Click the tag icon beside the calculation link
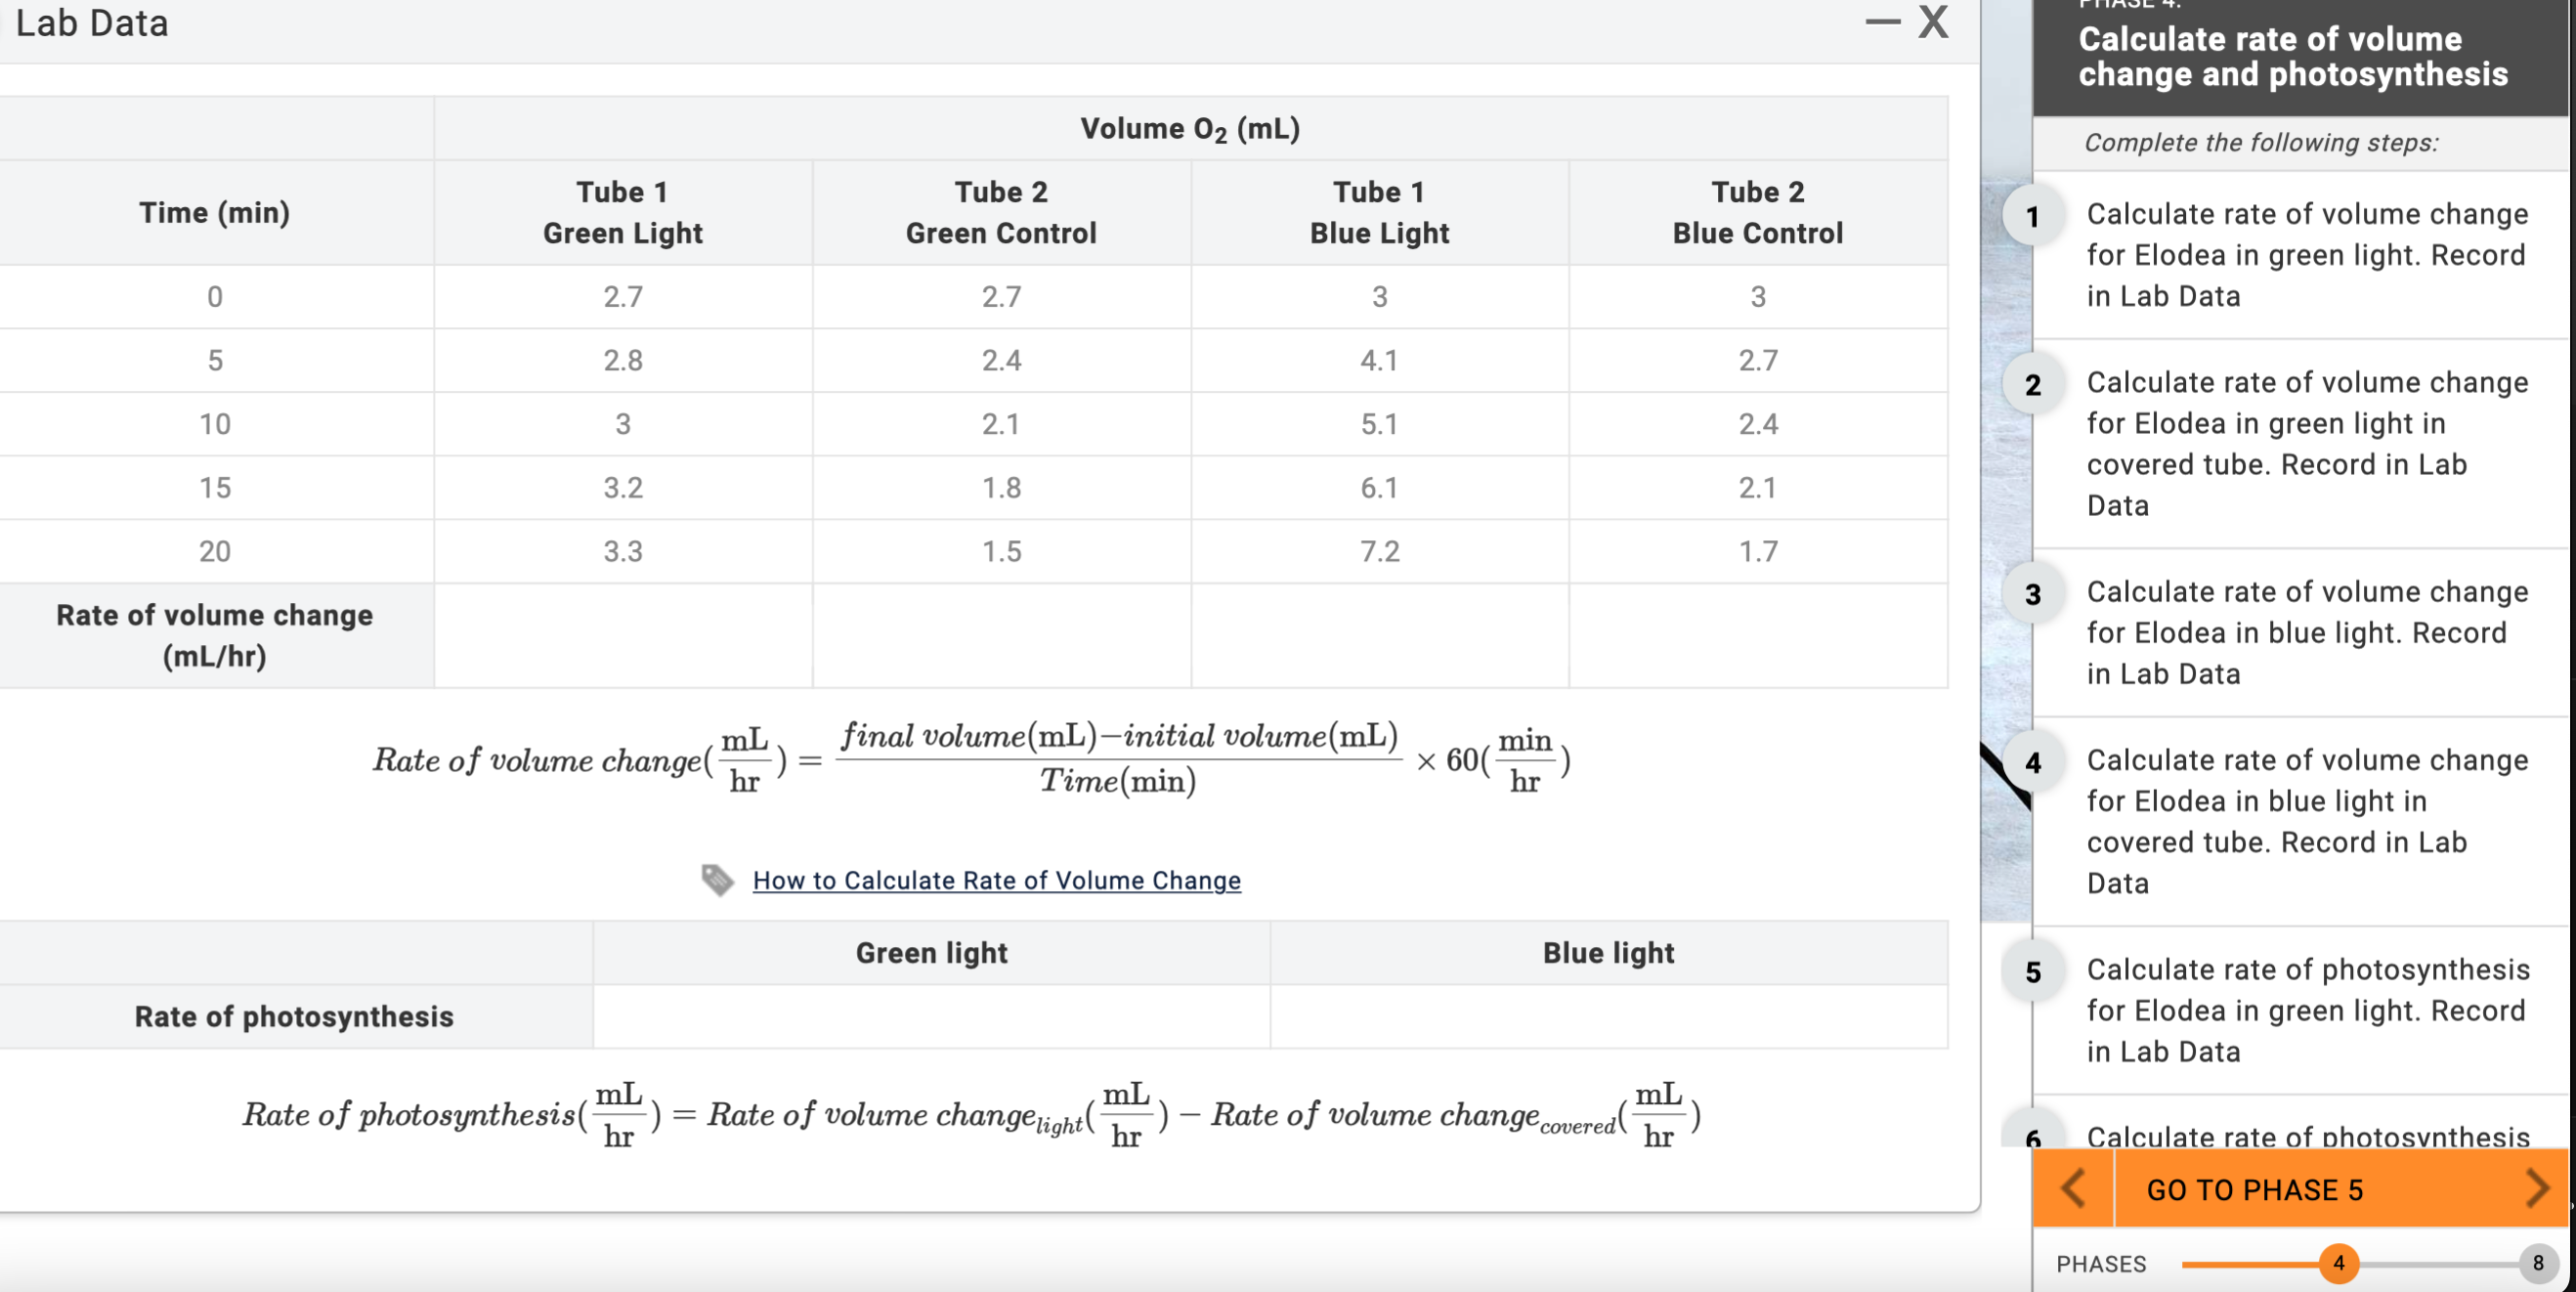Screen dimensions: 2576x1292 719,880
